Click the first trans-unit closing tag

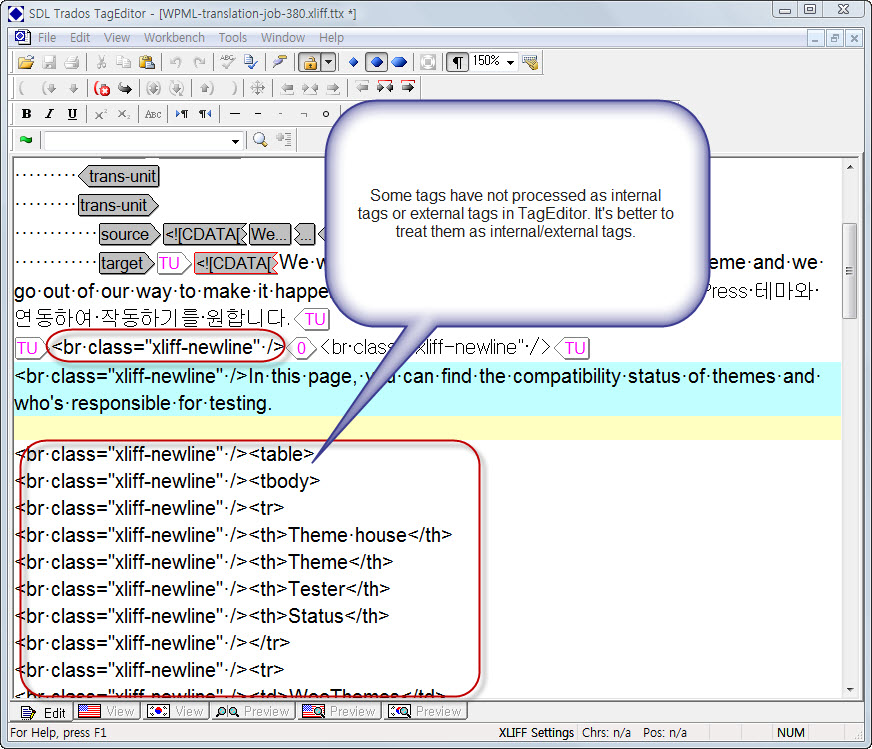click(x=118, y=176)
